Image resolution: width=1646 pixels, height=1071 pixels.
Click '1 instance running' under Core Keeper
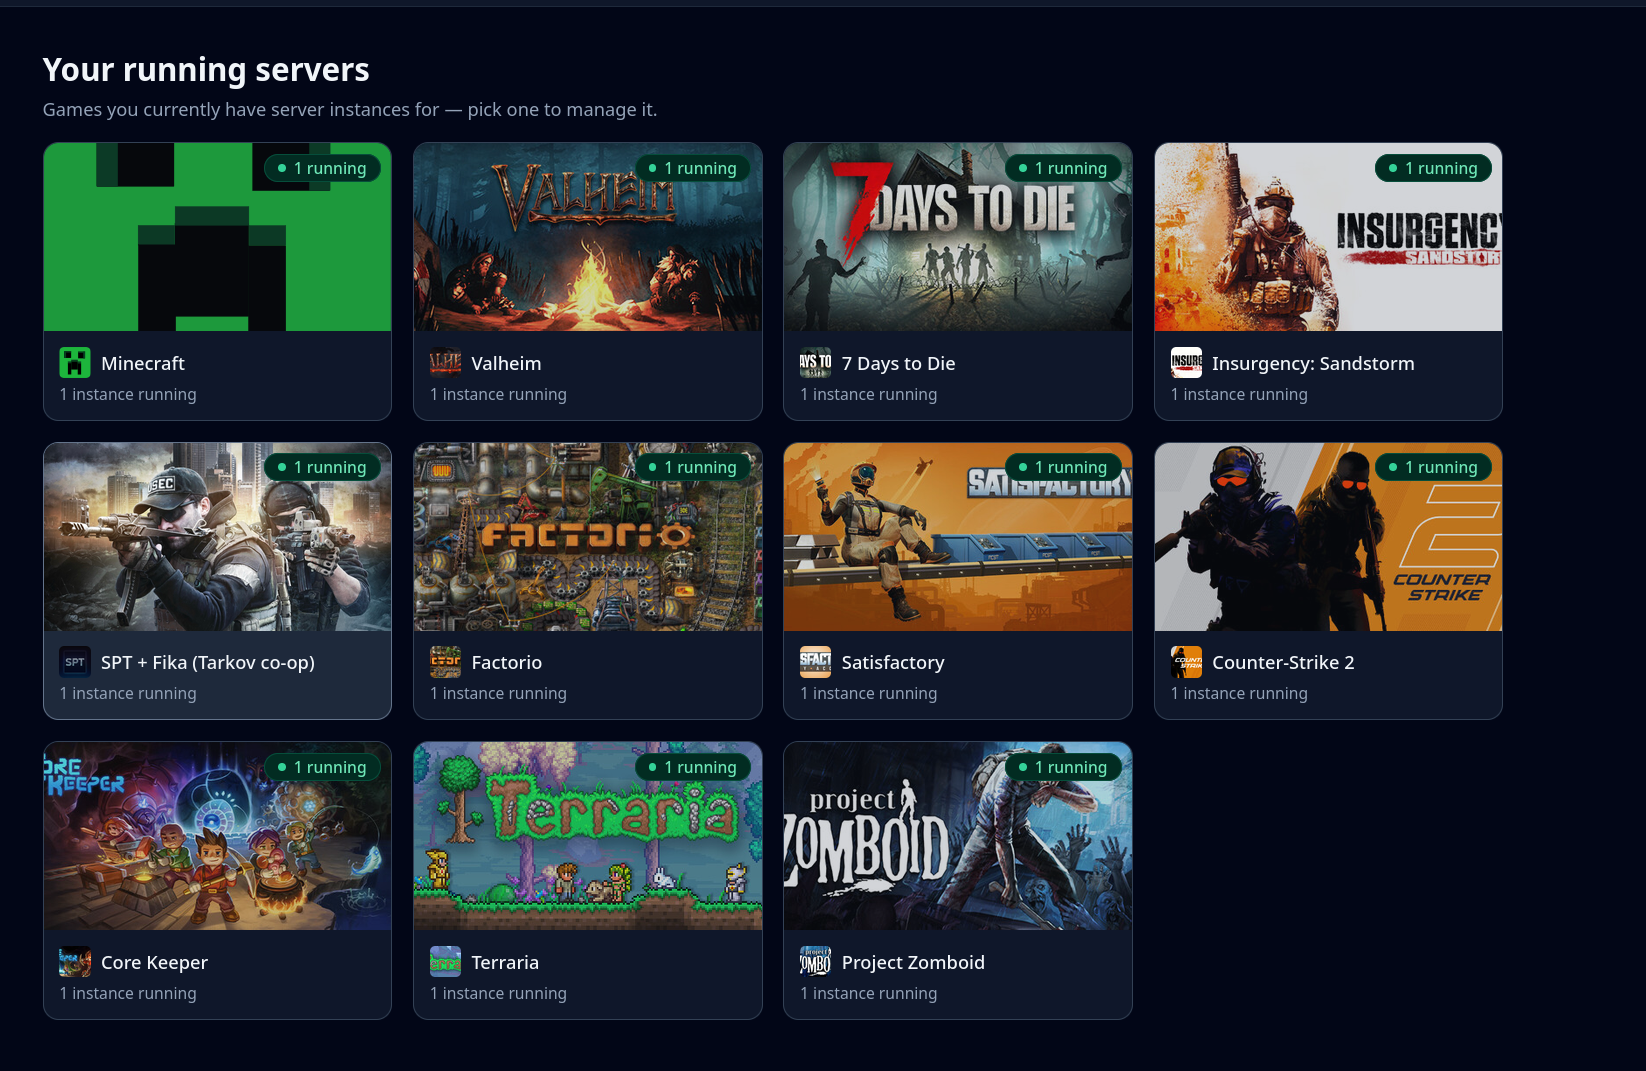[128, 993]
